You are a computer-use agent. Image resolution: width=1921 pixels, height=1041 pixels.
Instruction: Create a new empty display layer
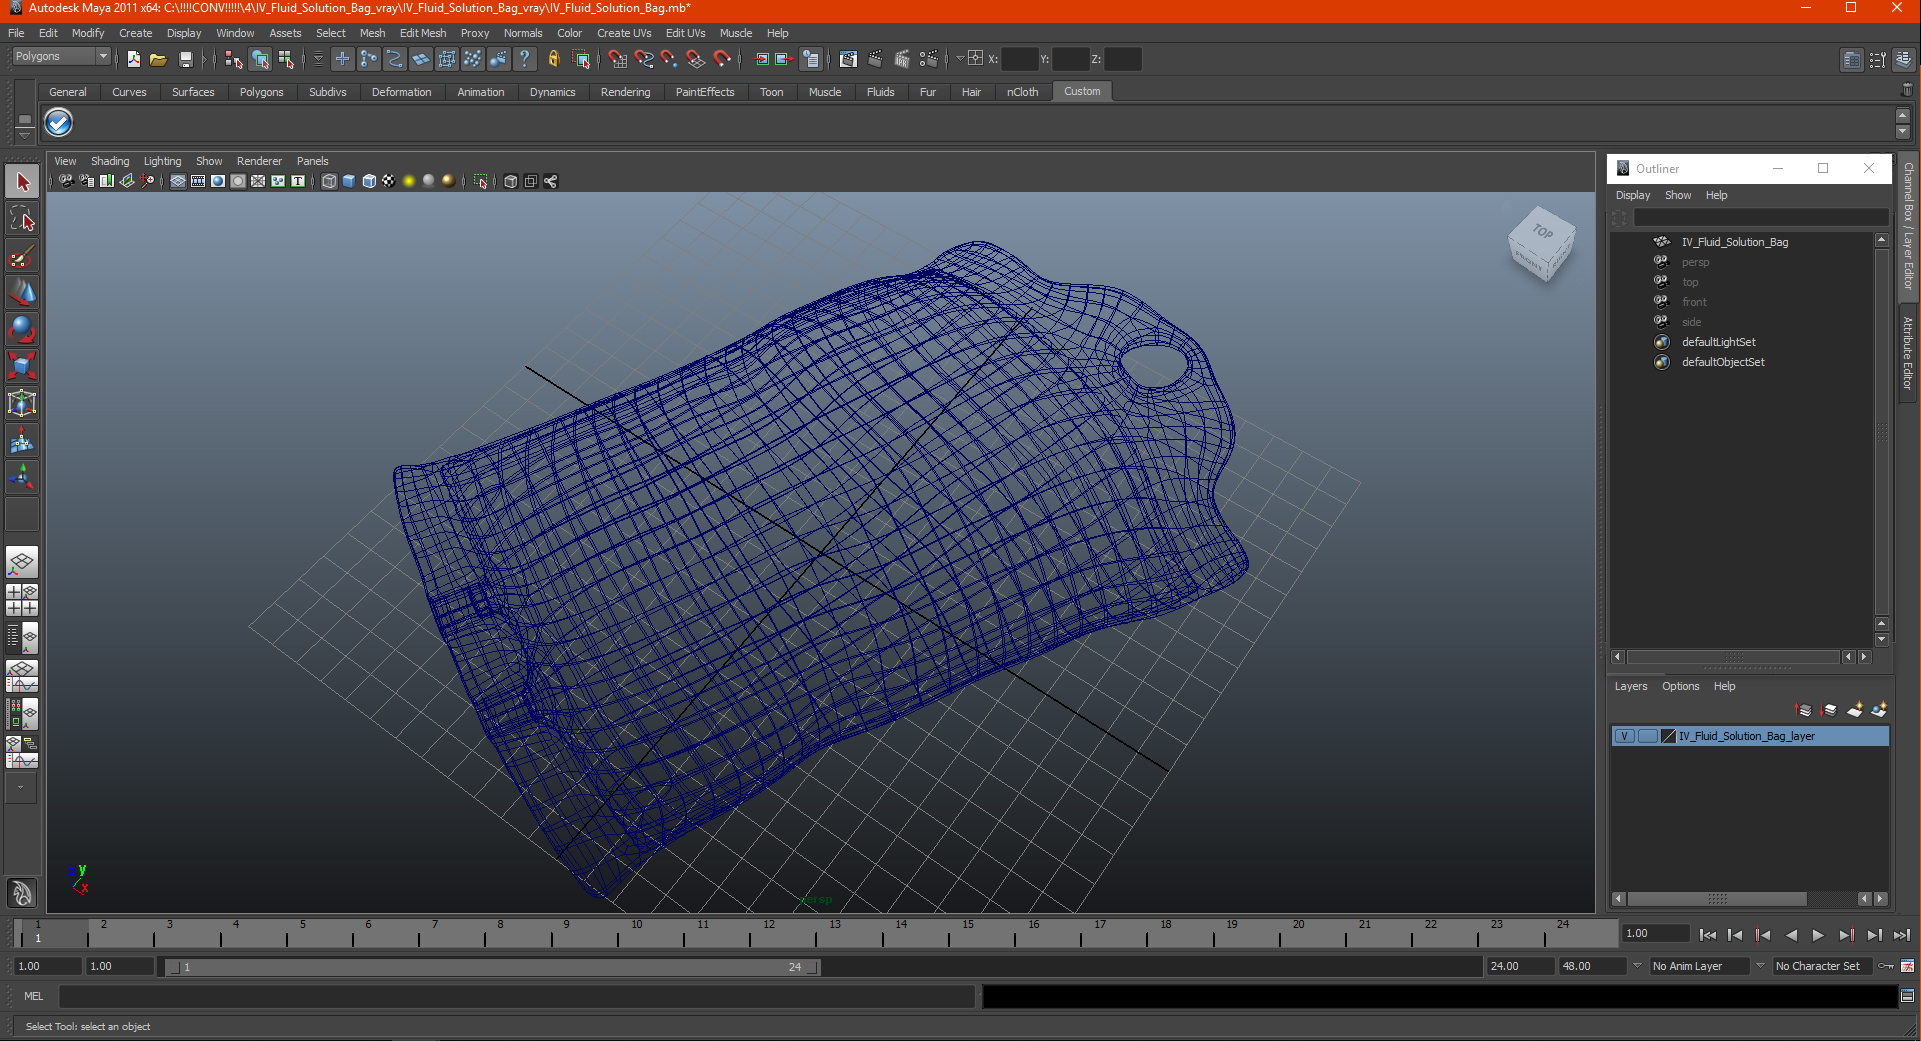pos(1854,710)
